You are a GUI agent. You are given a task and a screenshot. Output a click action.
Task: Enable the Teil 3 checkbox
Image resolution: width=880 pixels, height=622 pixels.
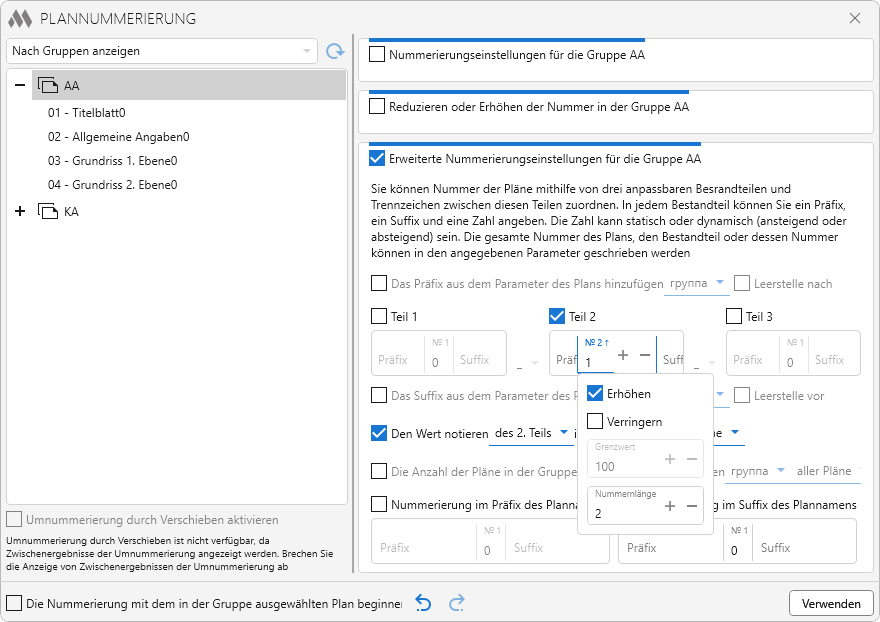pyautogui.click(x=735, y=317)
